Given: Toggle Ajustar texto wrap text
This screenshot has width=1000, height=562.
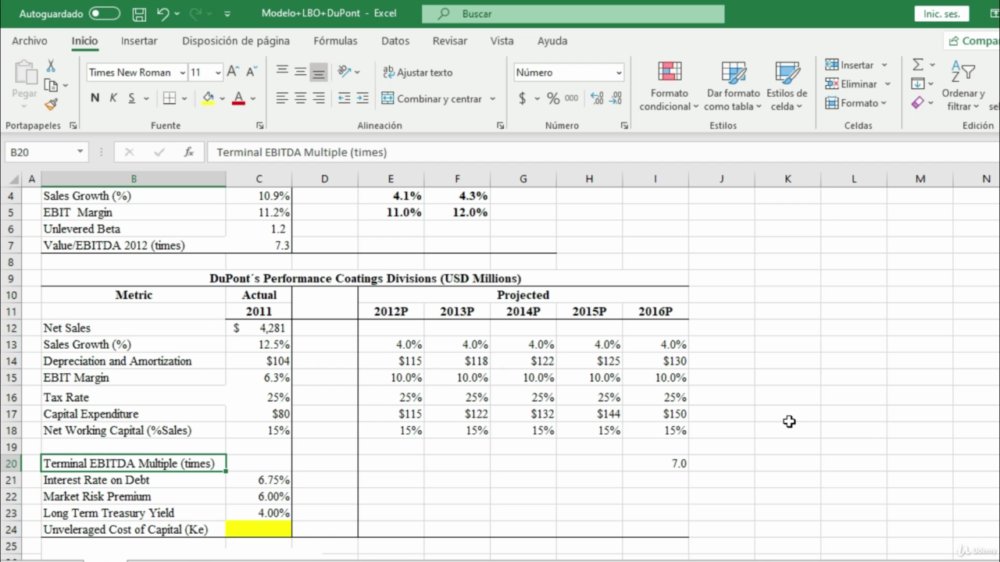Looking at the screenshot, I should coord(418,72).
